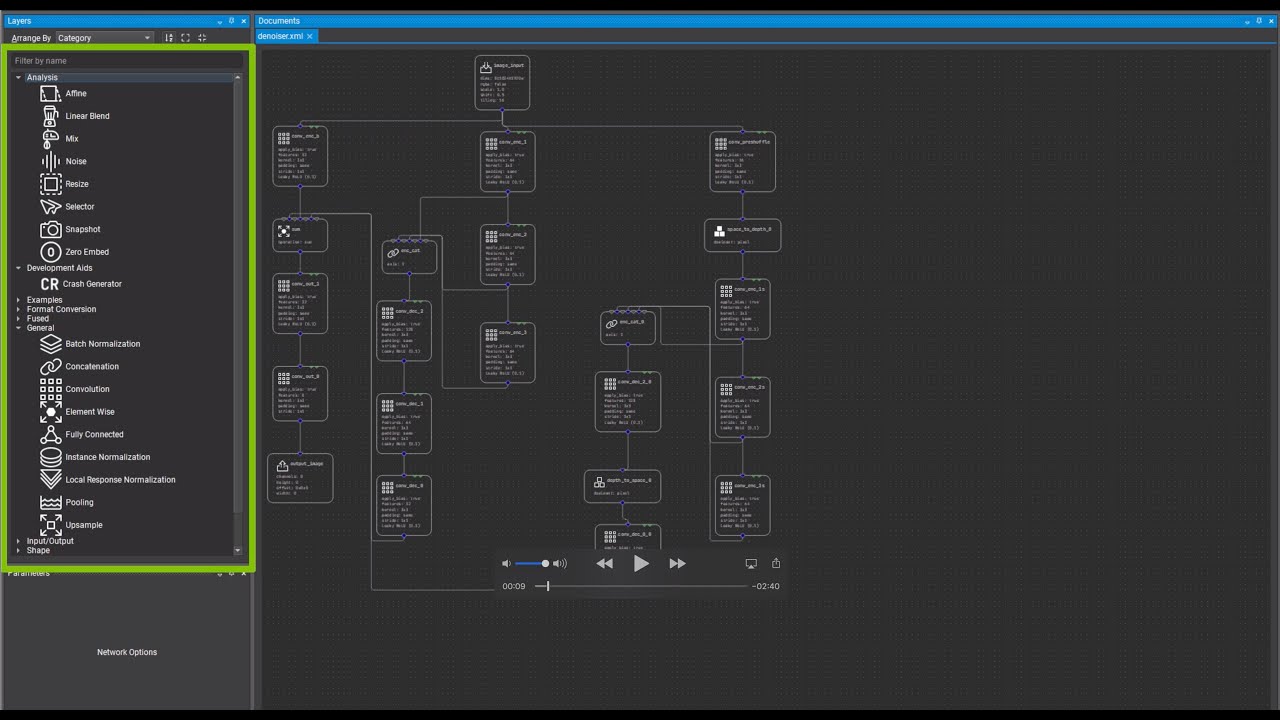Image resolution: width=1280 pixels, height=720 pixels.
Task: Collapse the Development Aids category
Action: pos(18,268)
